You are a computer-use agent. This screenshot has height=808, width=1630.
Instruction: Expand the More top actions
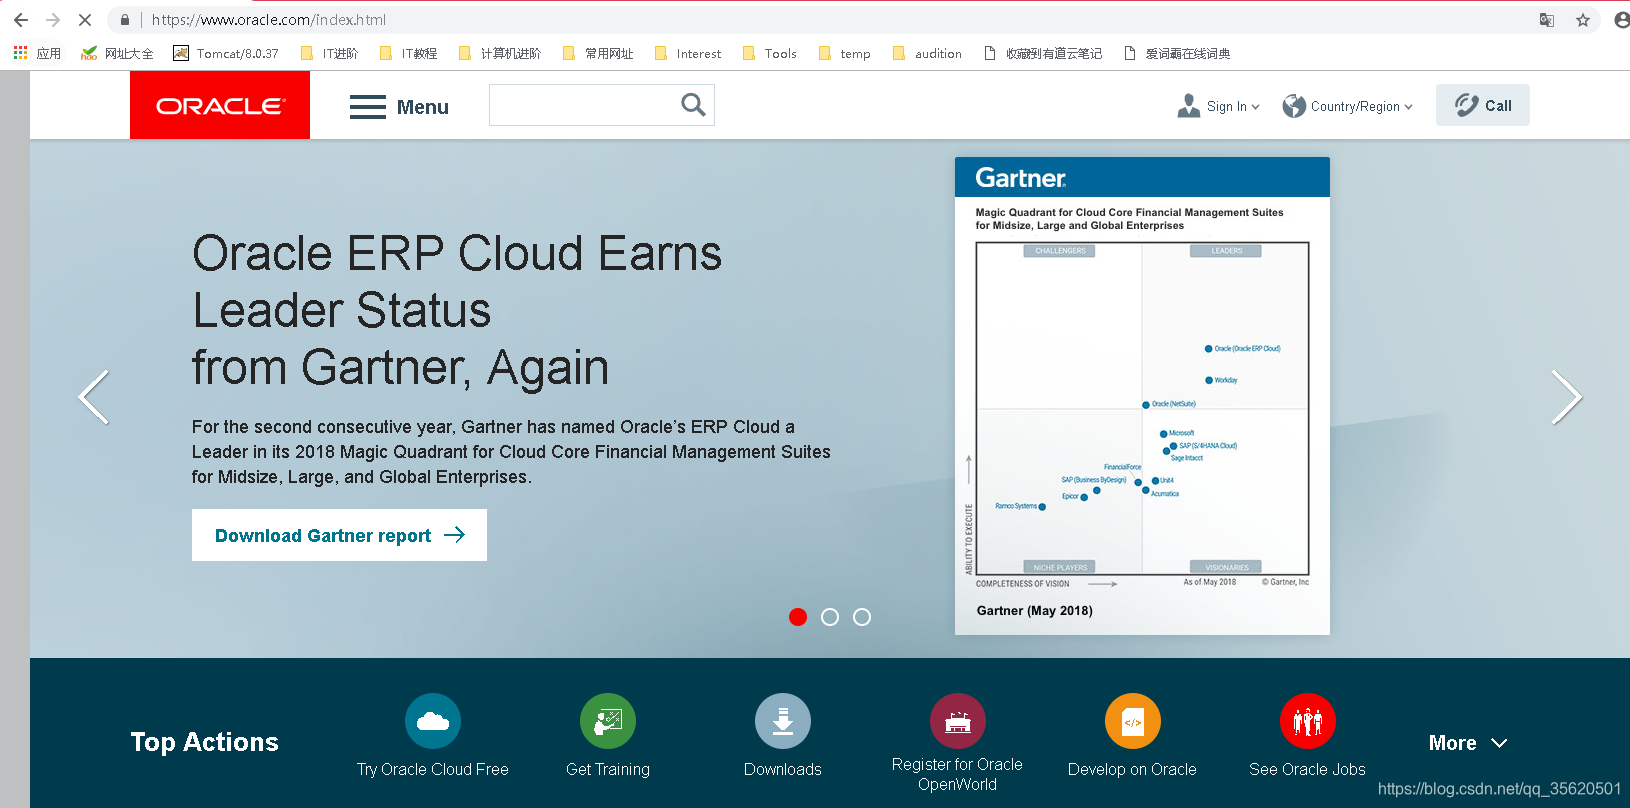coord(1468,743)
